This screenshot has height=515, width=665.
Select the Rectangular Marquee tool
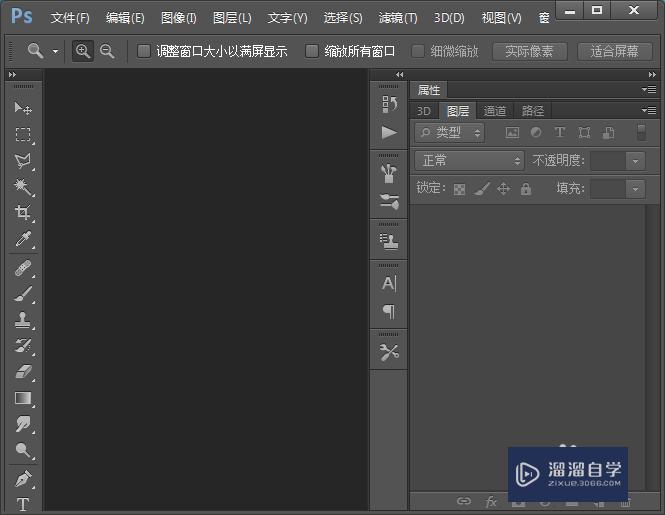point(23,134)
